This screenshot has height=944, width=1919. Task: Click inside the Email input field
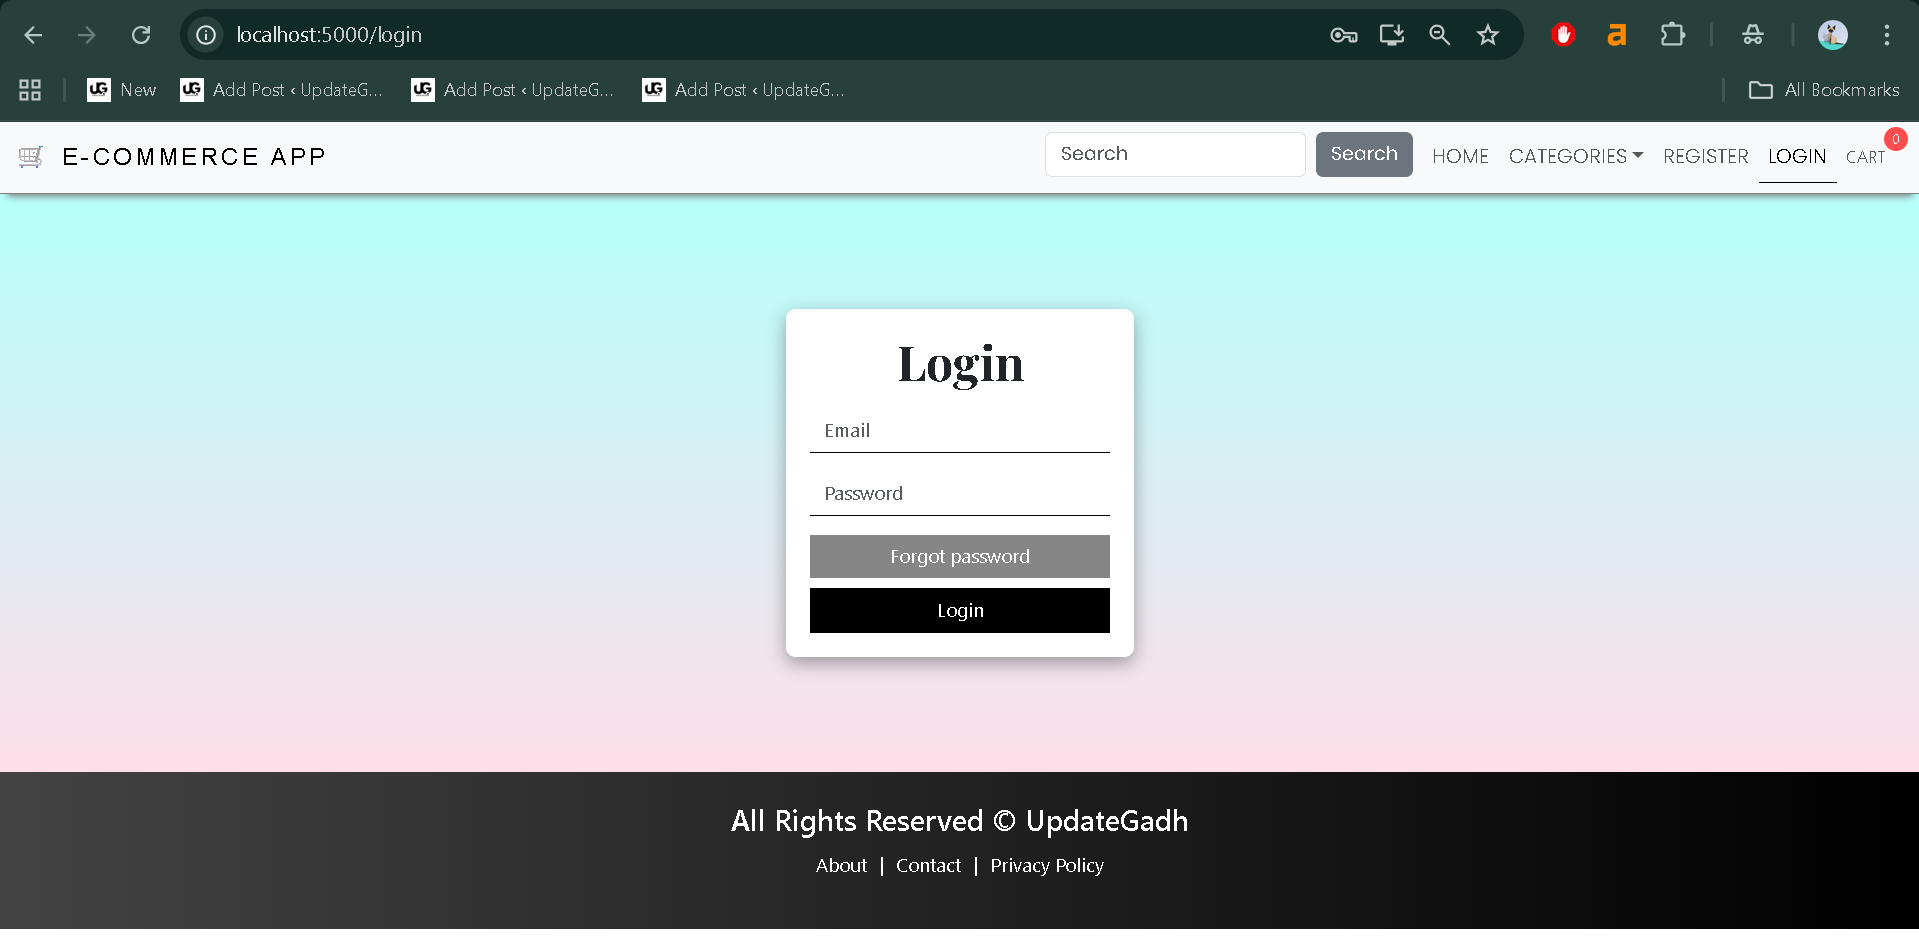(x=959, y=430)
